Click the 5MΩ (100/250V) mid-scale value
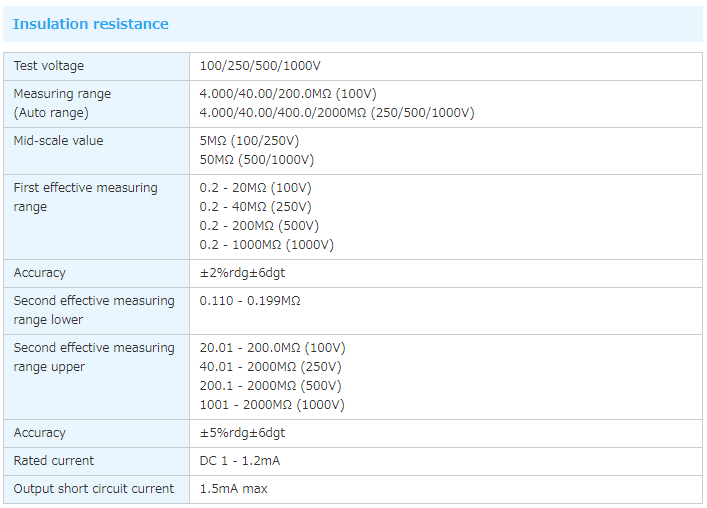 click(249, 141)
